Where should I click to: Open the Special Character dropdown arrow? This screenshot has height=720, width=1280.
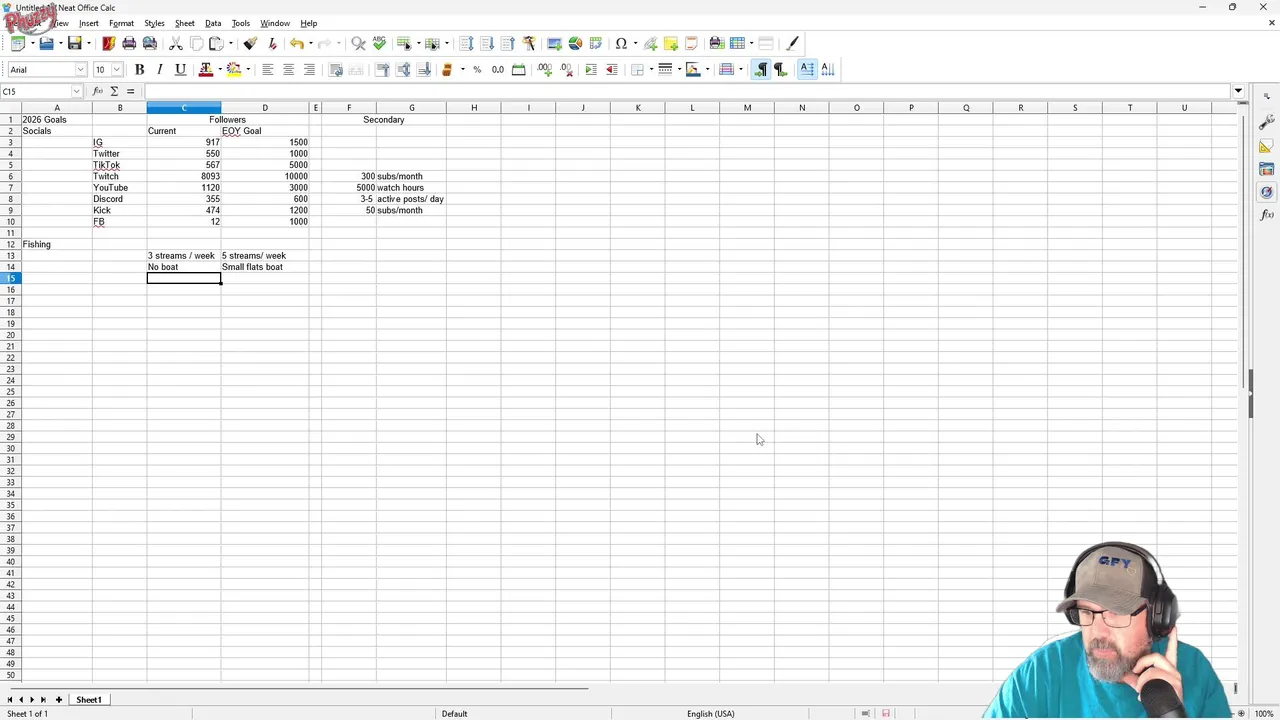pos(635,43)
